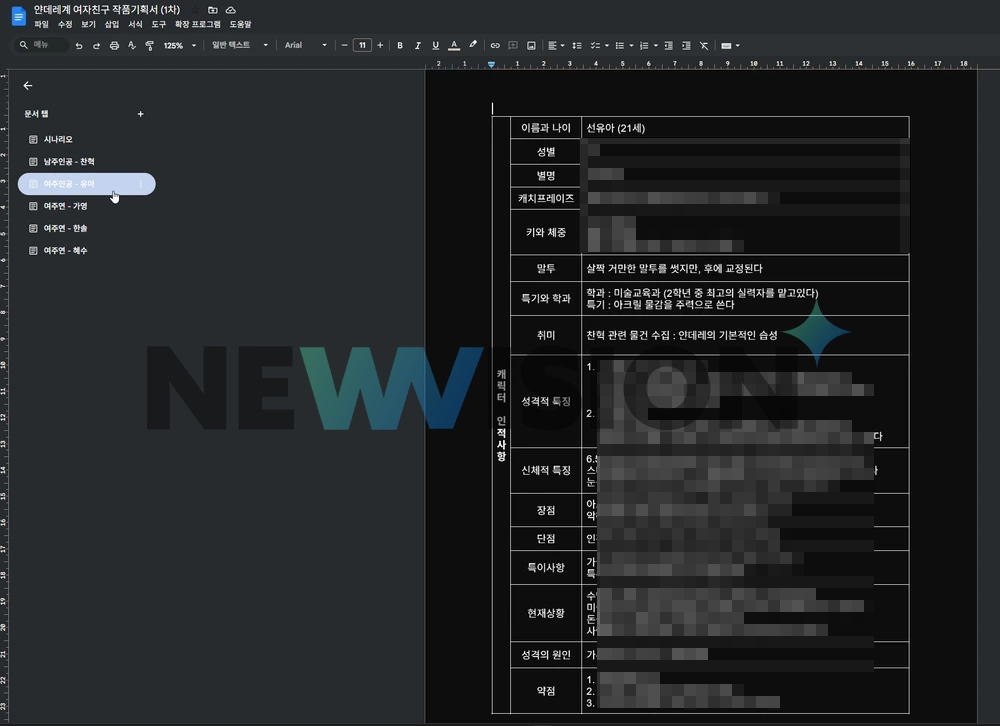Expand the 일반 텍스트 paragraph style dropdown

coord(239,46)
